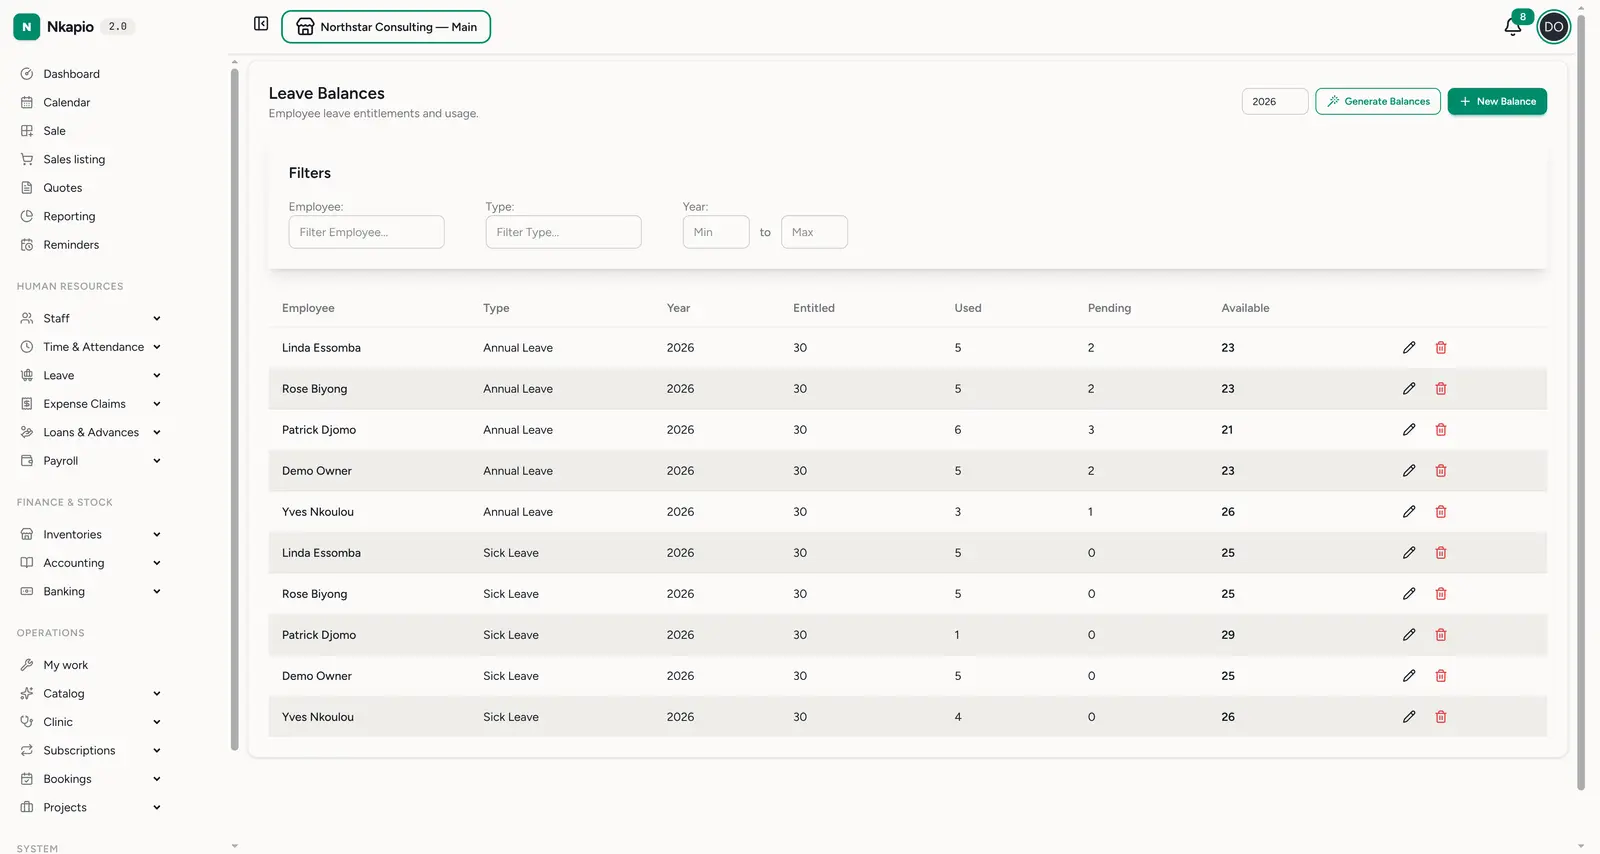Expand Loans & Advances submenu

click(x=90, y=432)
